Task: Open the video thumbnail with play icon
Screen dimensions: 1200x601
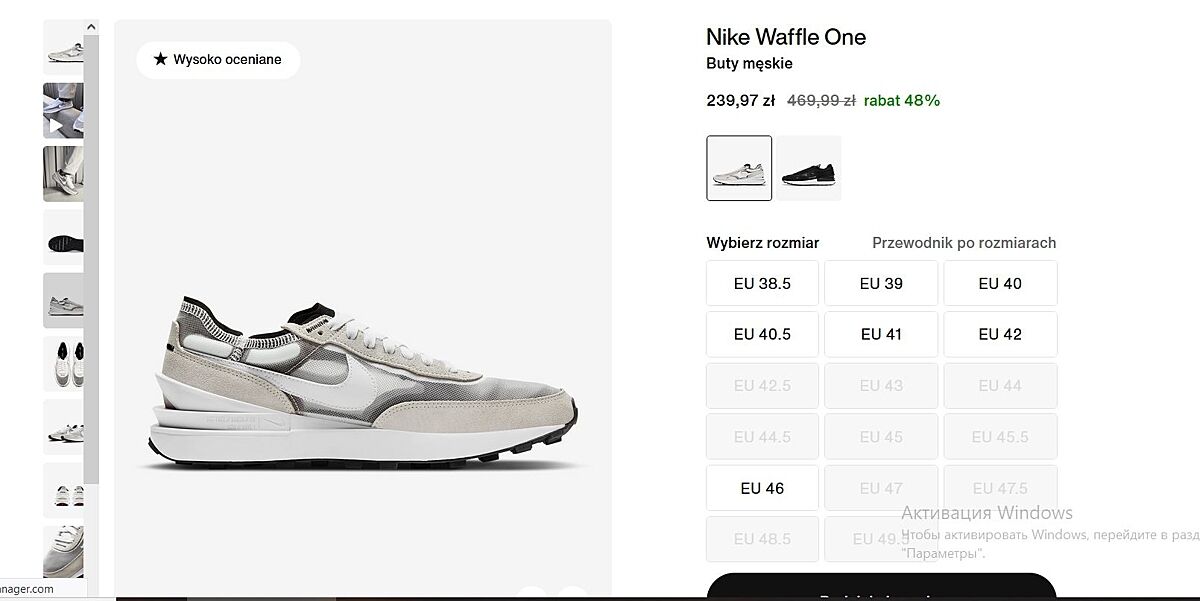Action: 63,111
